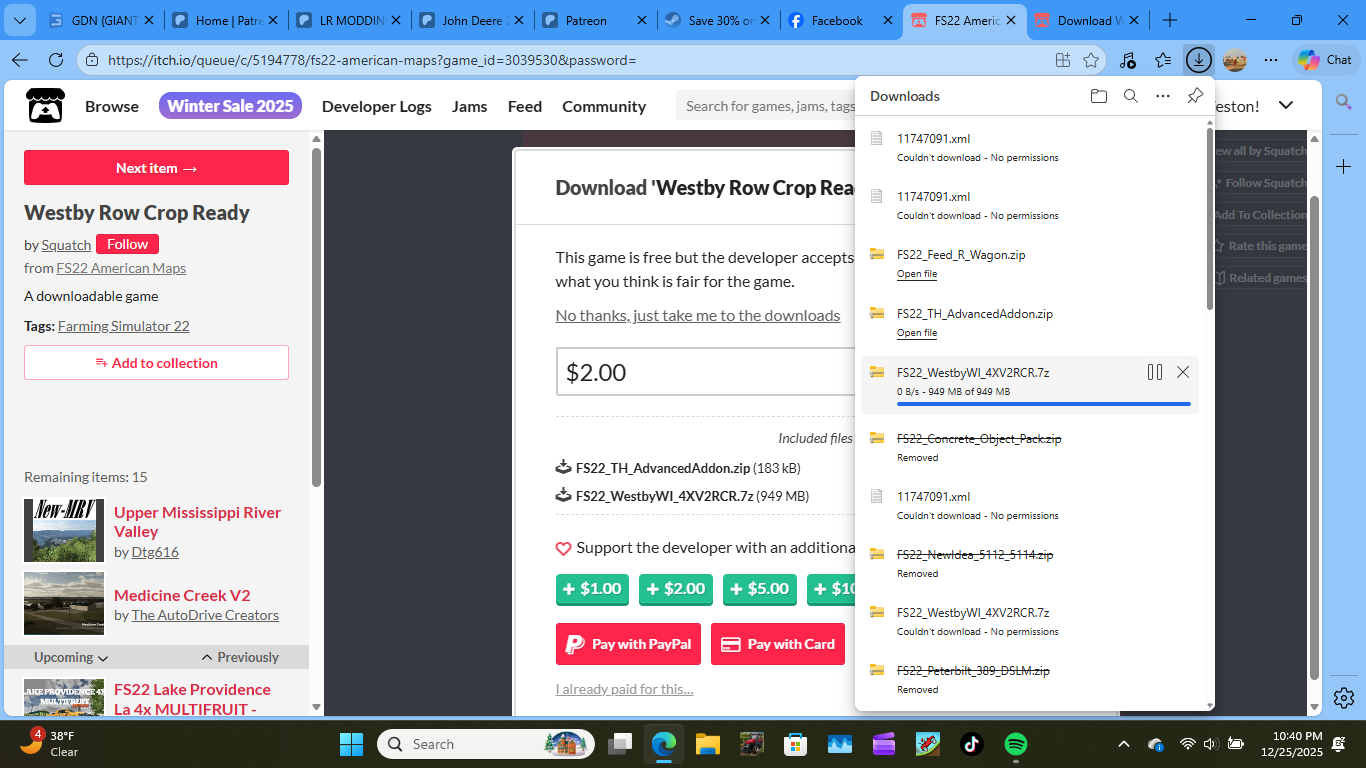Add $1.00 tip button
1366x768 pixels.
pos(592,588)
